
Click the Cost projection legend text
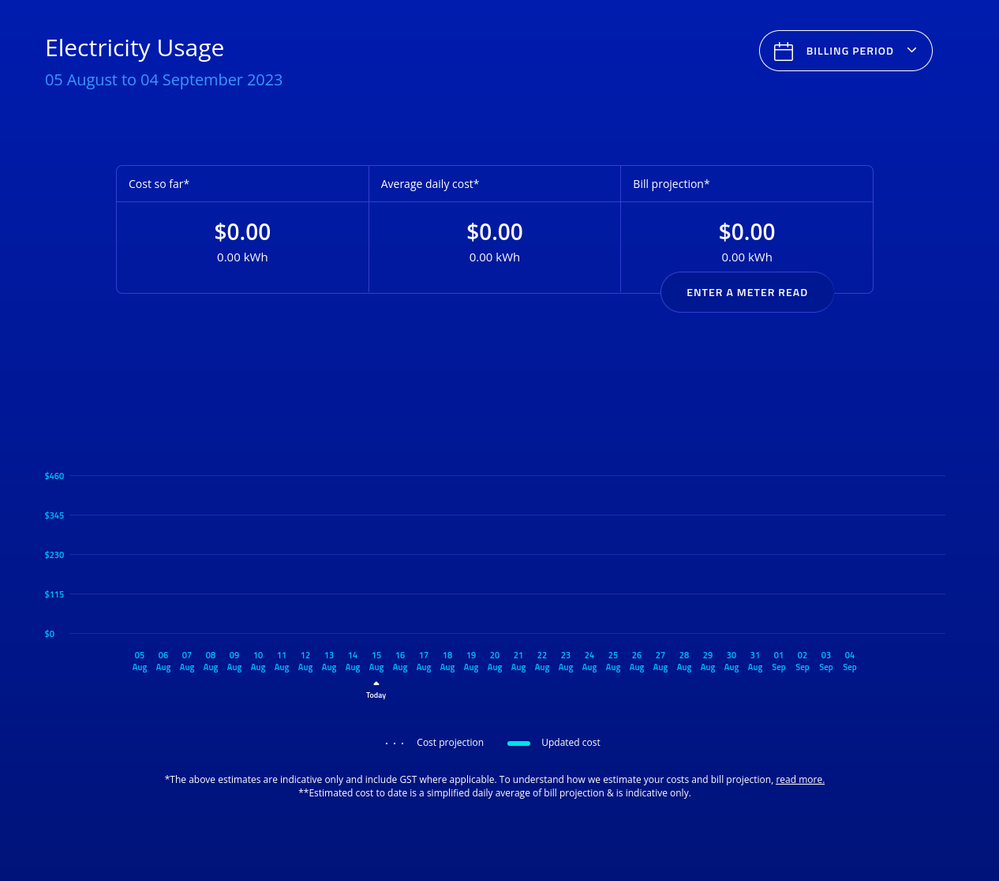click(x=450, y=743)
